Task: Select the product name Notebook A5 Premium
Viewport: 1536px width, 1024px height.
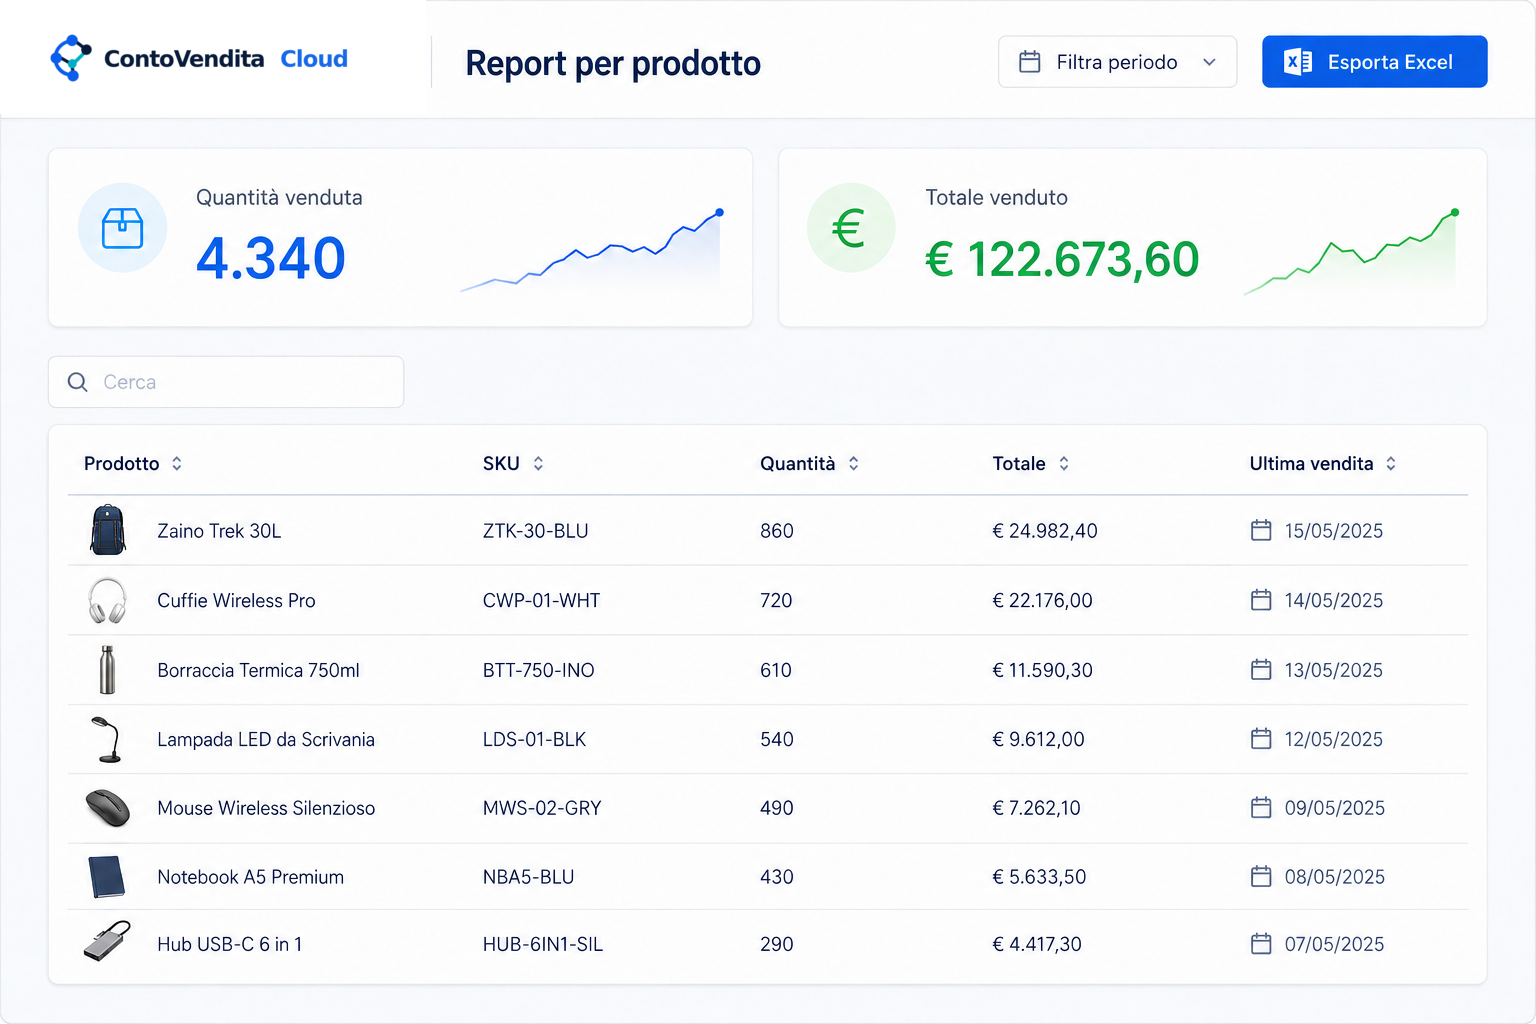Action: coord(250,877)
